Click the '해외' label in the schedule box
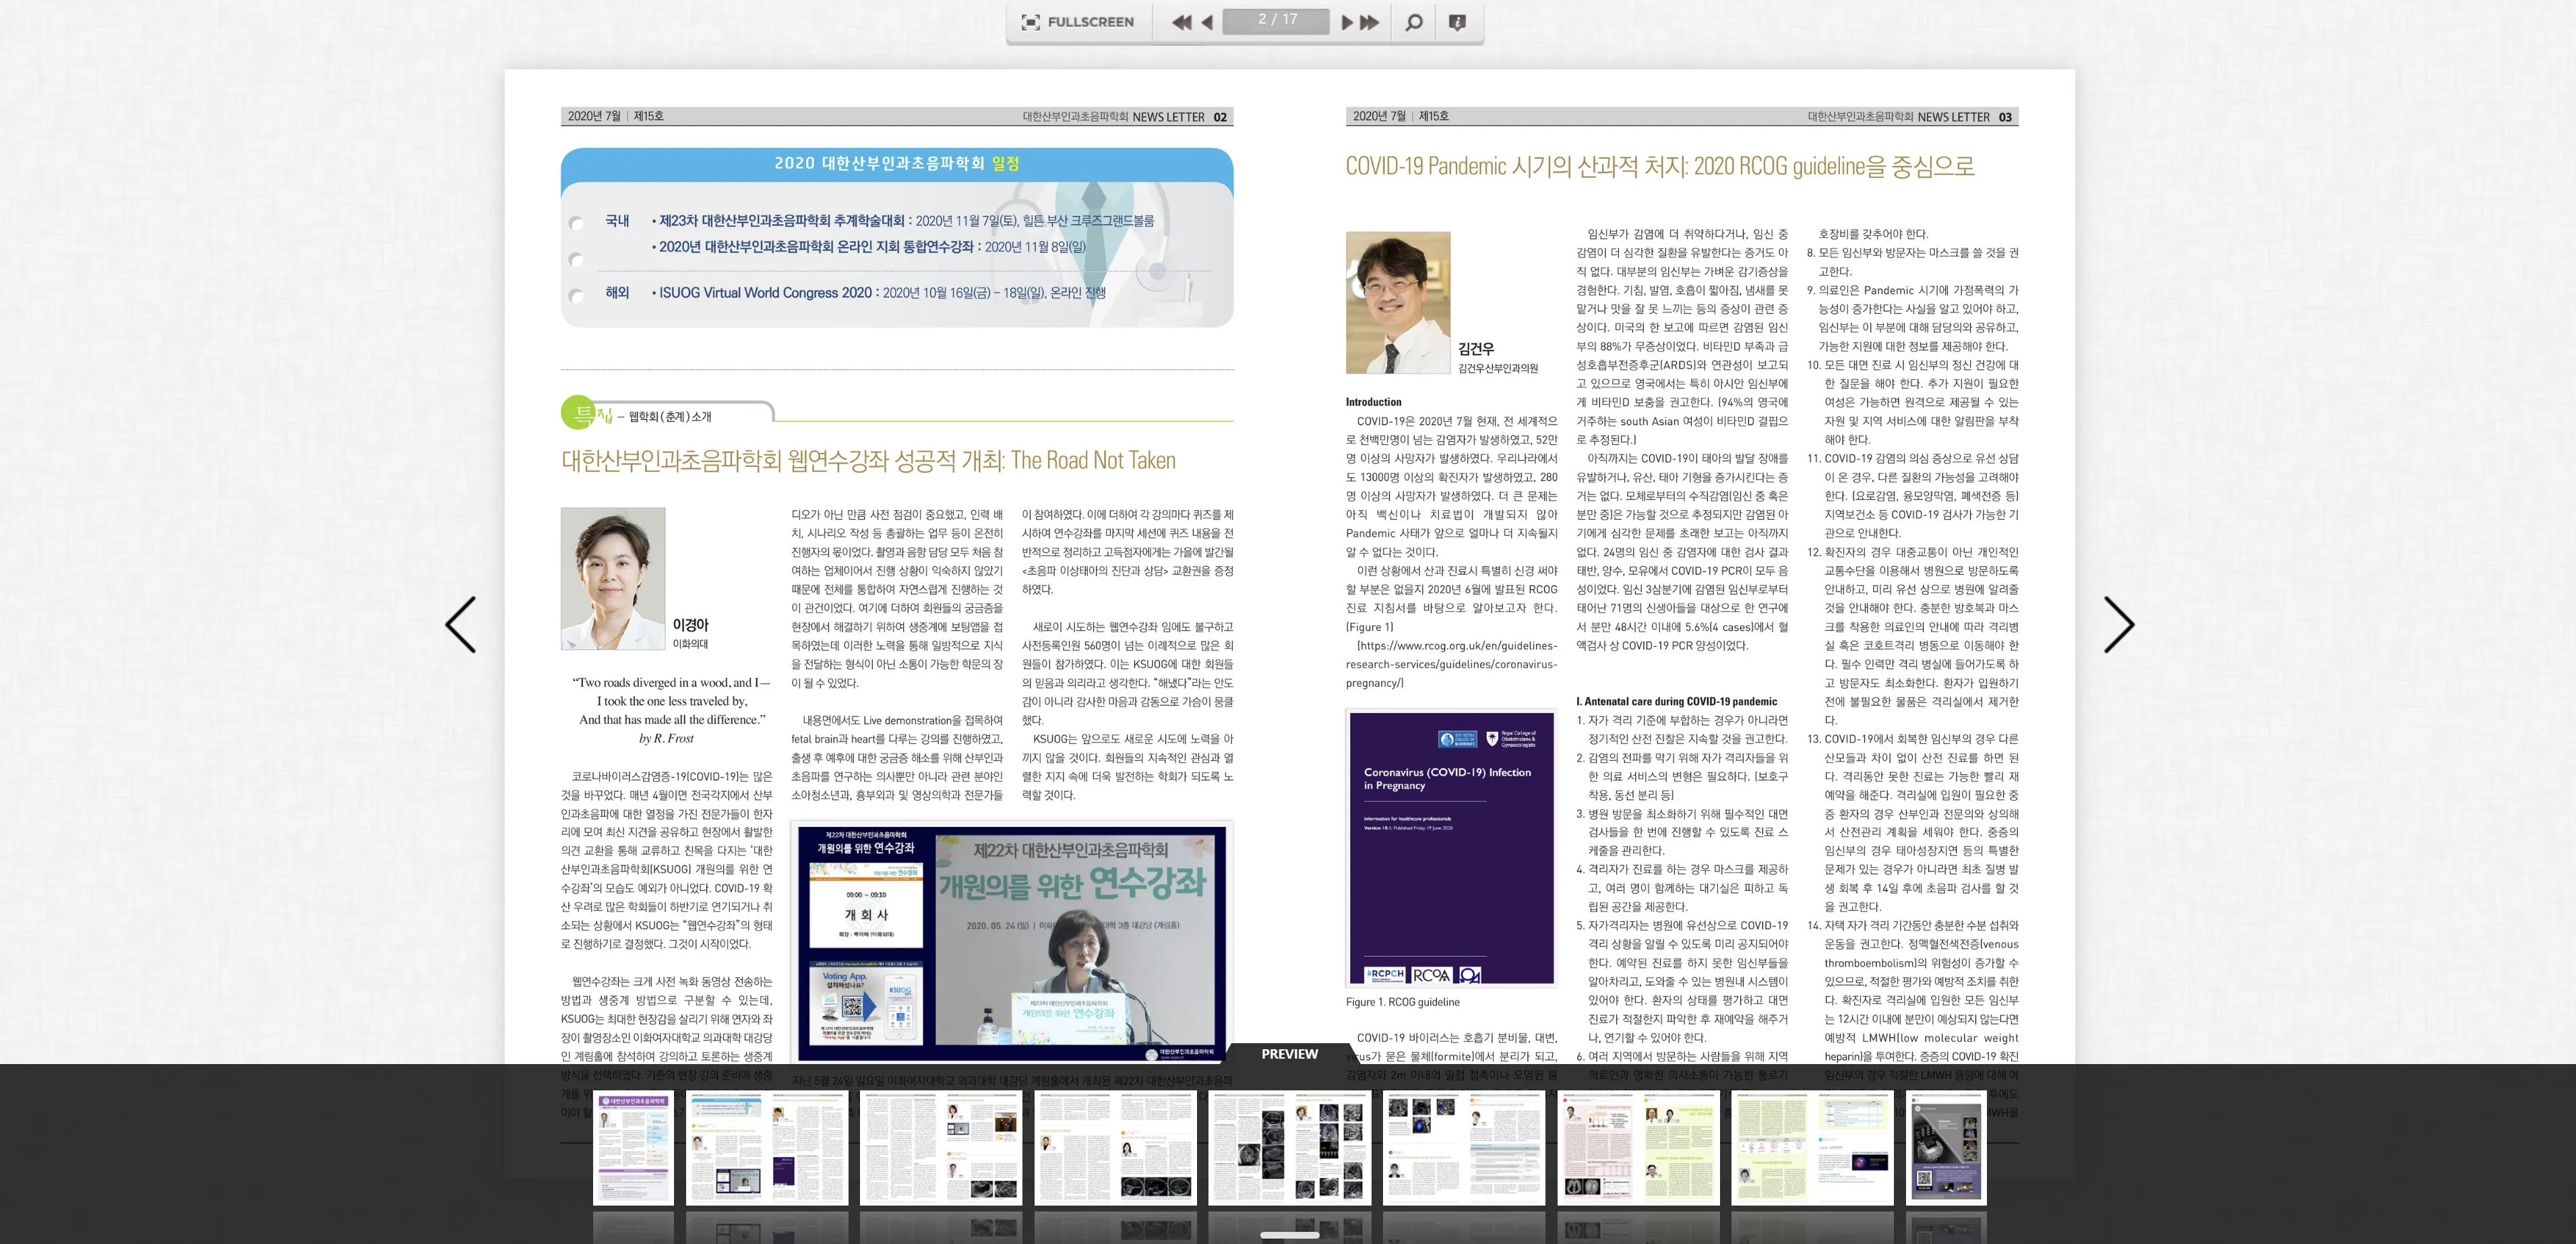This screenshot has height=1244, width=2576. (x=617, y=293)
